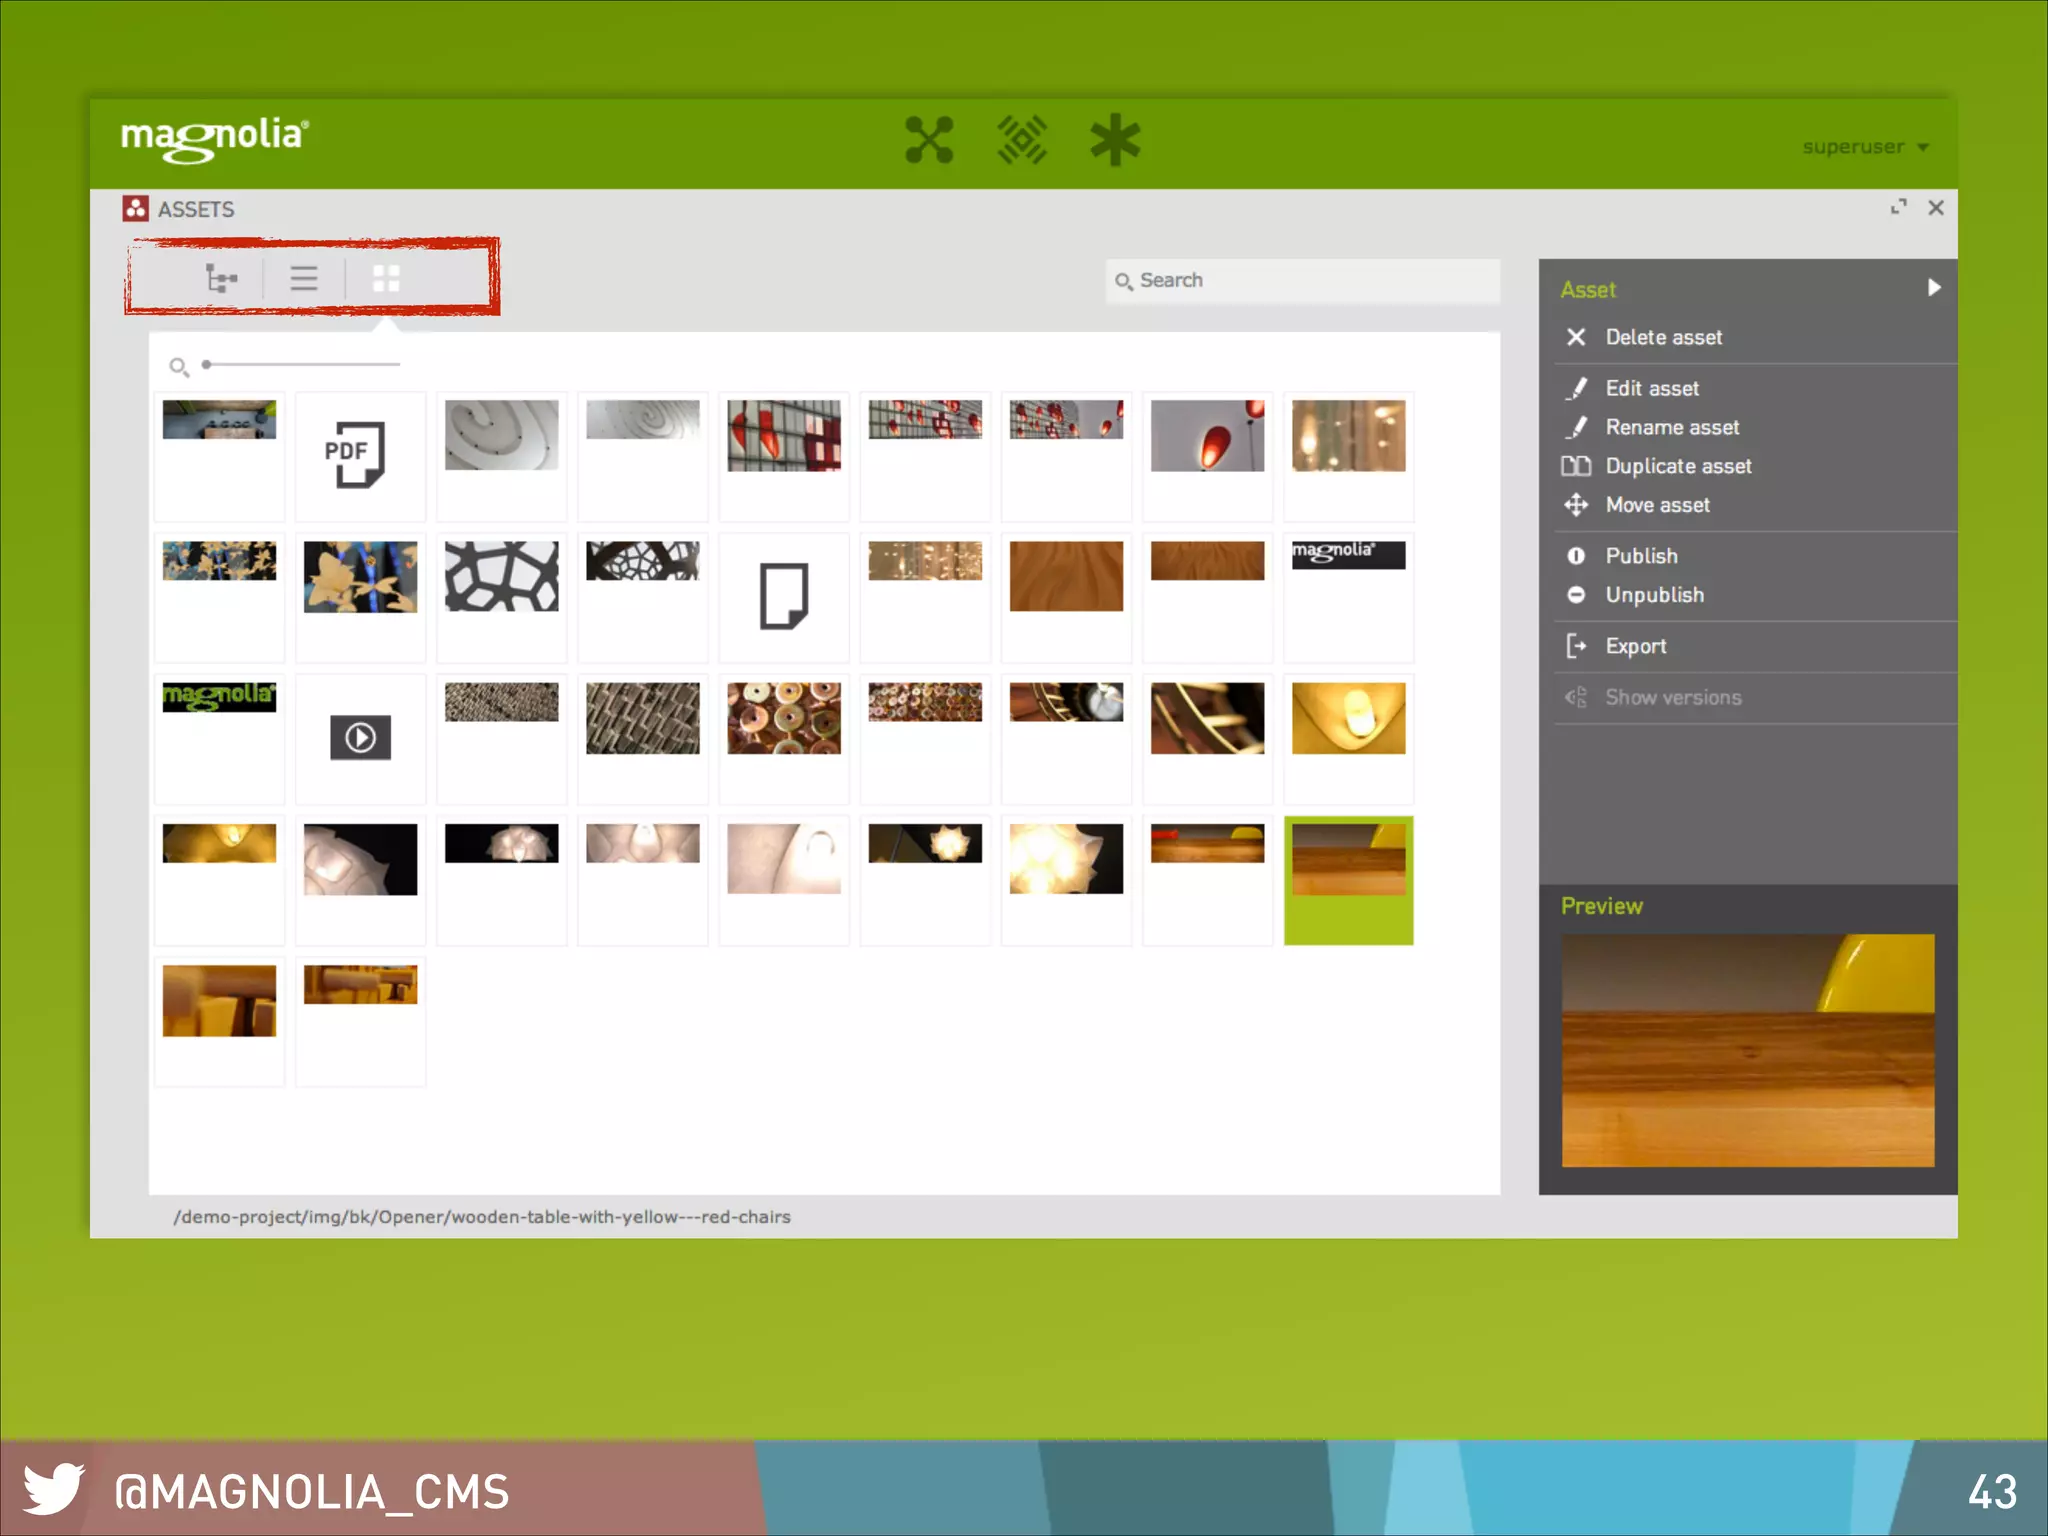Screen dimensions: 2048x1536
Task: Click Edit asset action
Action: [1652, 388]
